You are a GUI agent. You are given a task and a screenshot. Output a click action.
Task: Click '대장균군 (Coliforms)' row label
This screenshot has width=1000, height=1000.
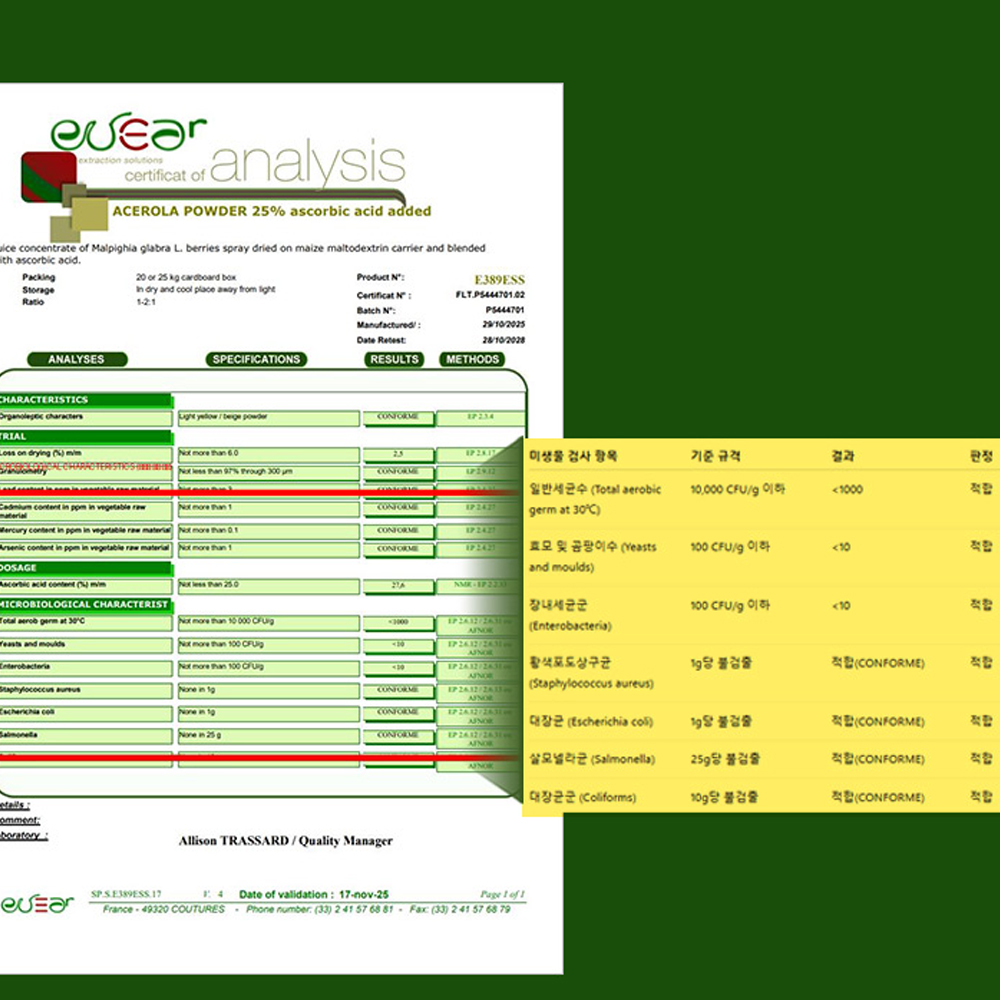click(582, 797)
